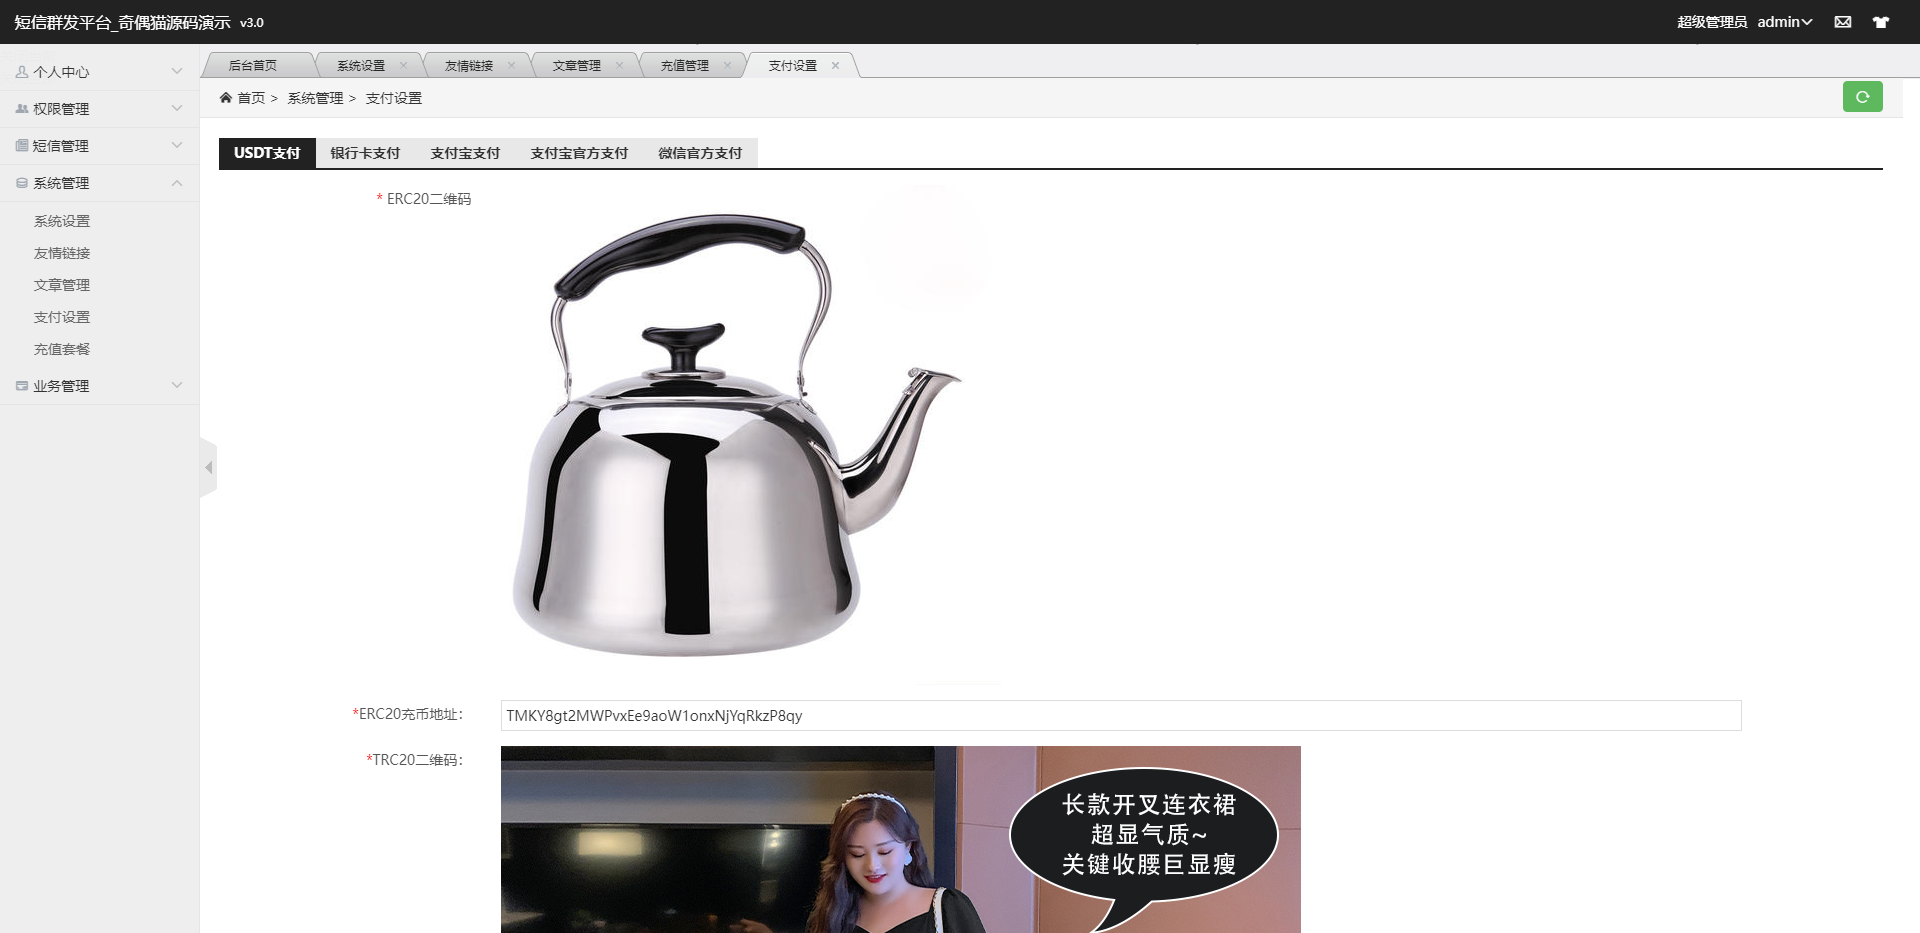The width and height of the screenshot is (1920, 933).
Task: Click the 权限管理 group icon
Action: pos(22,109)
